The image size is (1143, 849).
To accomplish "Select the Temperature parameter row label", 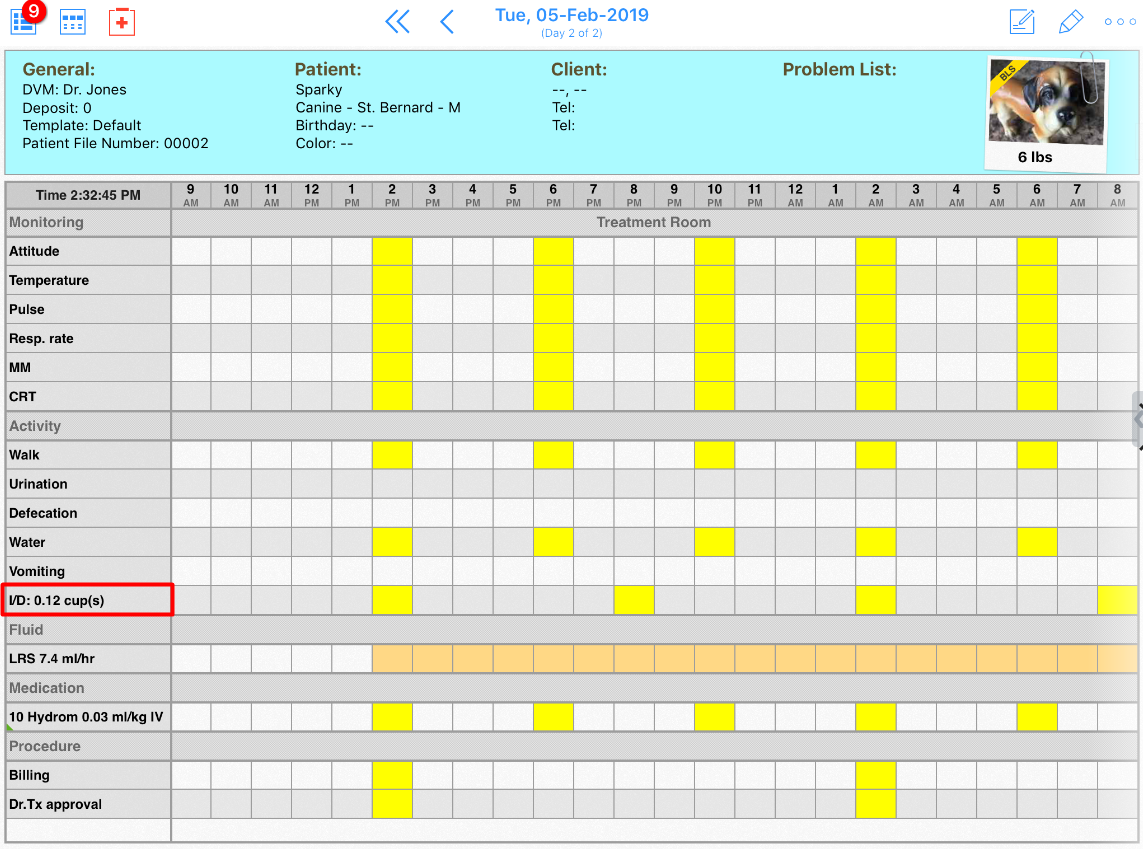I will 88,281.
